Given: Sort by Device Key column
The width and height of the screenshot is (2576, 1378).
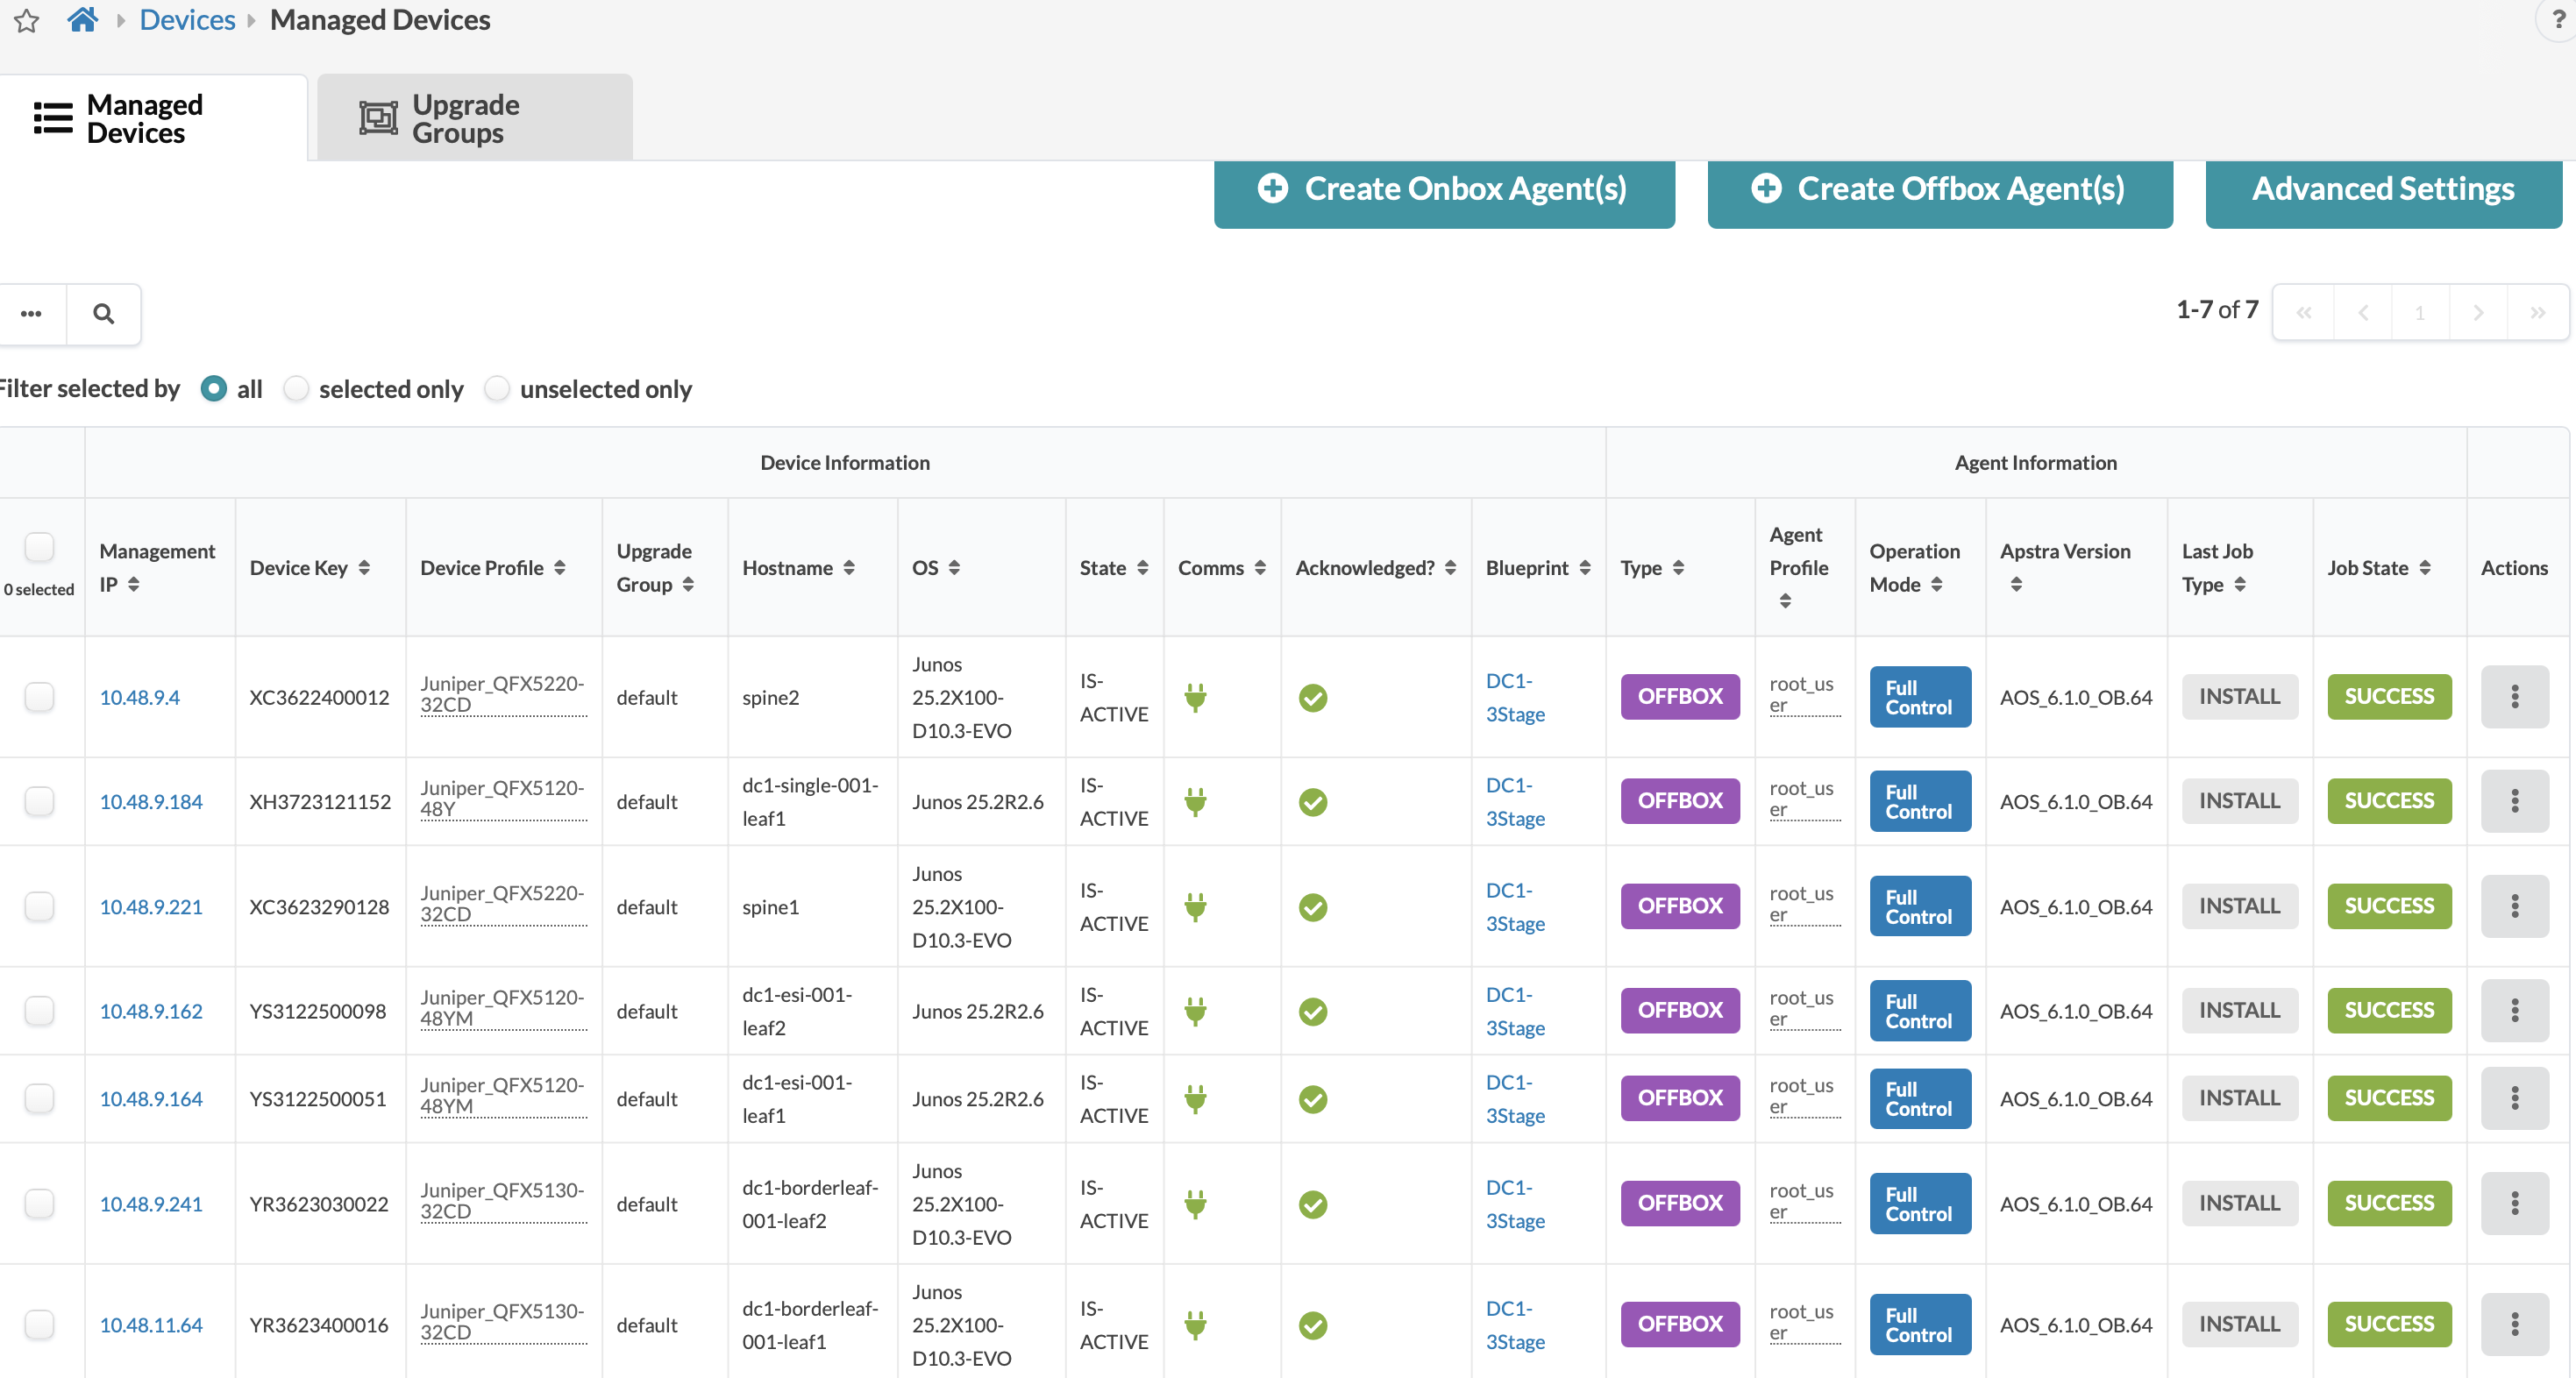Looking at the screenshot, I should (x=310, y=568).
